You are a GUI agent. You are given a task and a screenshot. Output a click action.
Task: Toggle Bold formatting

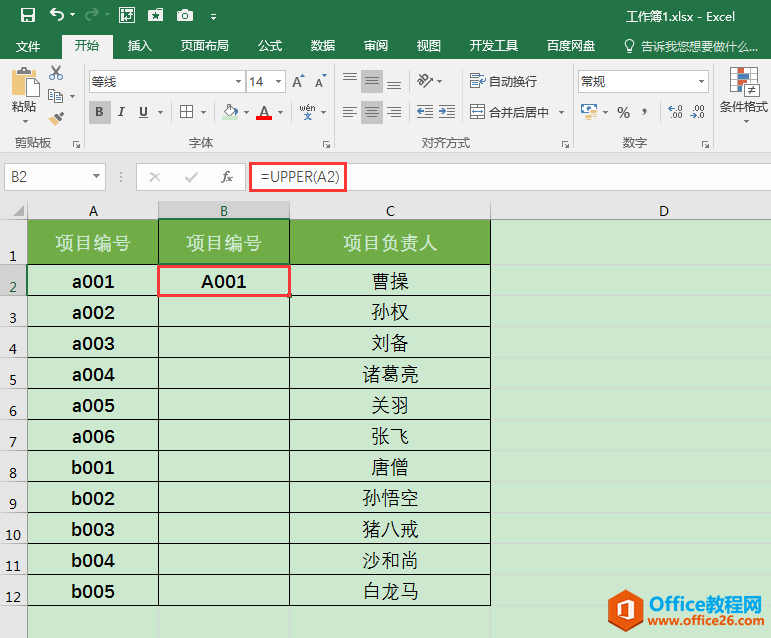coord(99,112)
